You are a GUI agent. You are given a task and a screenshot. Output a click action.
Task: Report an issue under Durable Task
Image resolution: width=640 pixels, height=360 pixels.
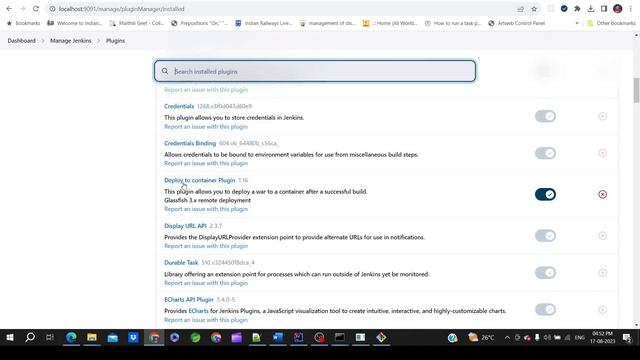click(x=206, y=283)
